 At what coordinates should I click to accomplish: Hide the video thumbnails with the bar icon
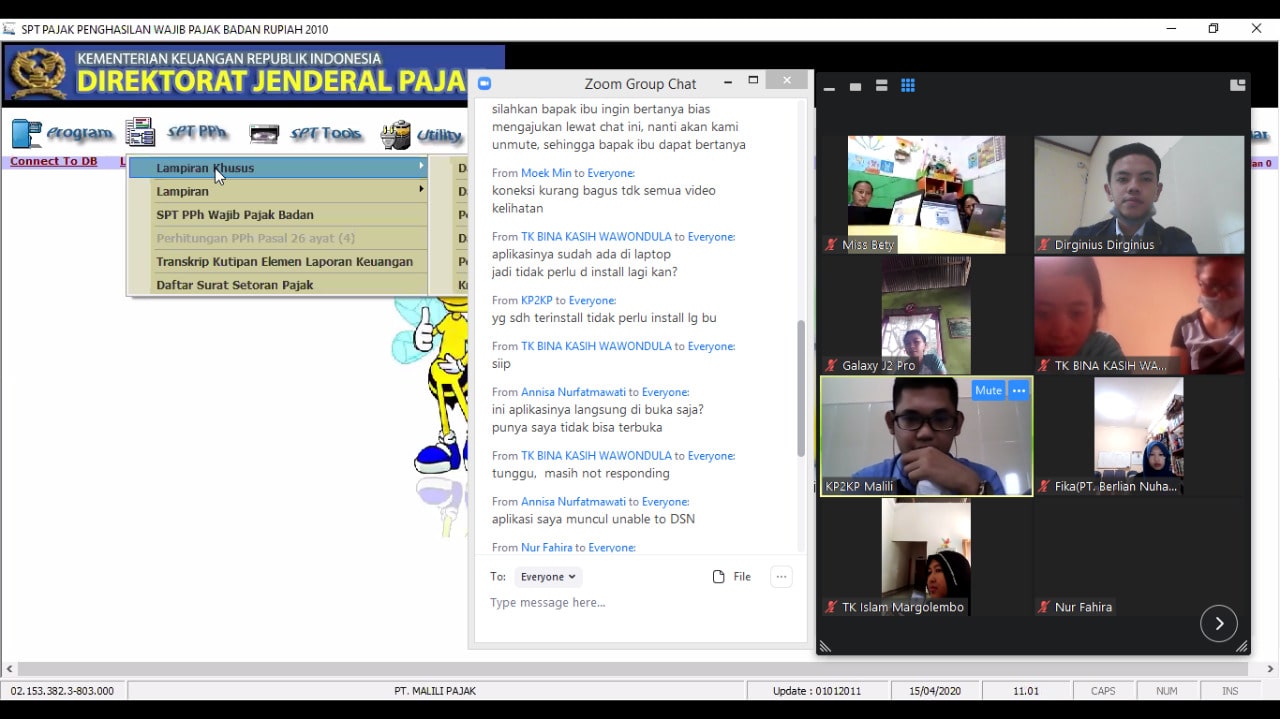829,88
